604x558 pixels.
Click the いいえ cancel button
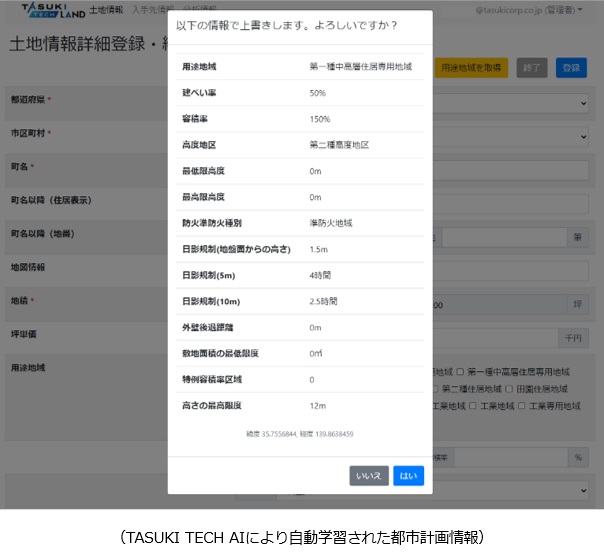tap(369, 476)
